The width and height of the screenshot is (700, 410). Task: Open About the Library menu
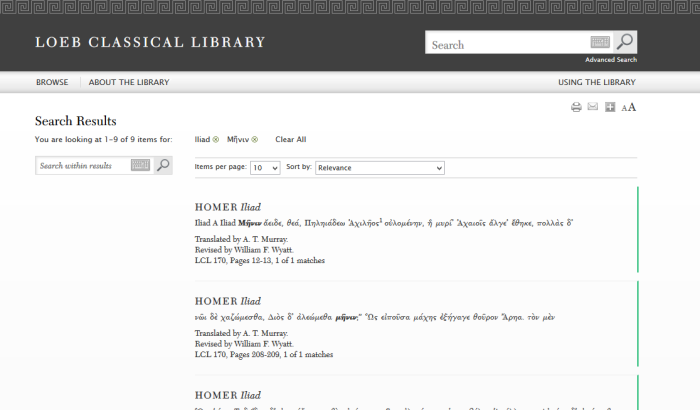129,82
